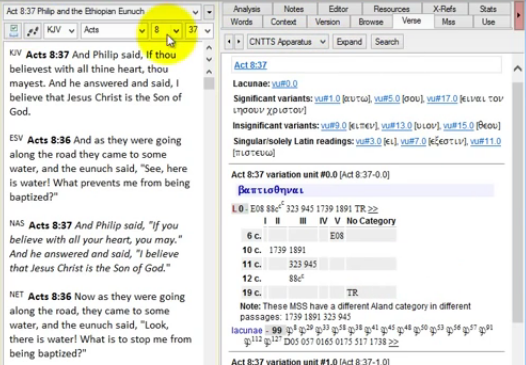Go to the next verse with the right arrow
Screen dimensions: 526x365
point(239,42)
